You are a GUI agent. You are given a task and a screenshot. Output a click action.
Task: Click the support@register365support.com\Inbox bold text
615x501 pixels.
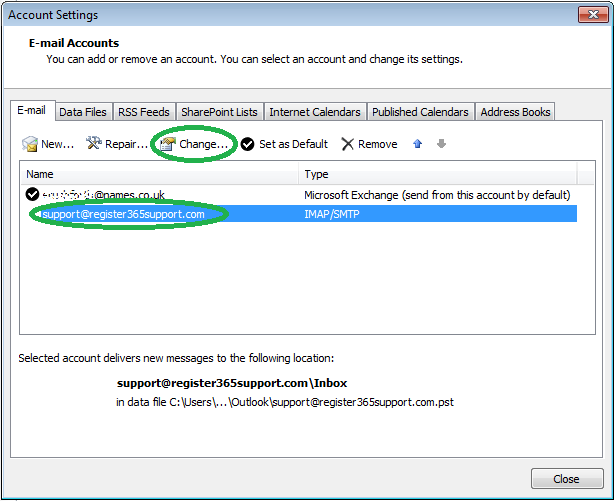(232, 383)
